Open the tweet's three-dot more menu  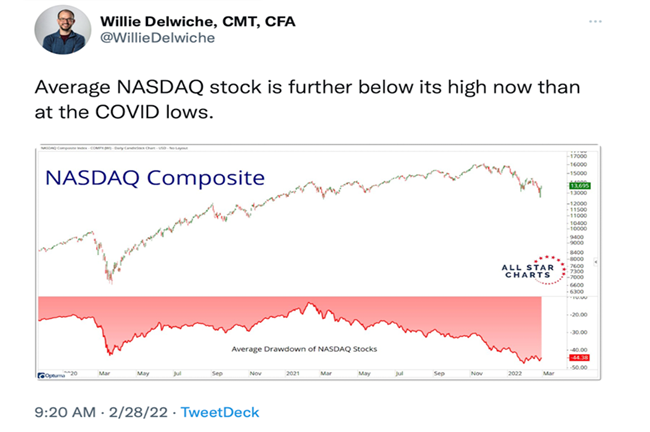(594, 20)
